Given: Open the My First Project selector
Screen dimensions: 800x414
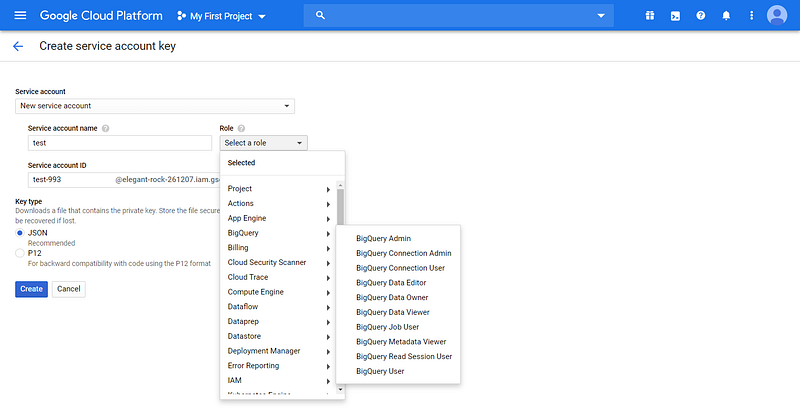Looking at the screenshot, I should click(x=221, y=16).
